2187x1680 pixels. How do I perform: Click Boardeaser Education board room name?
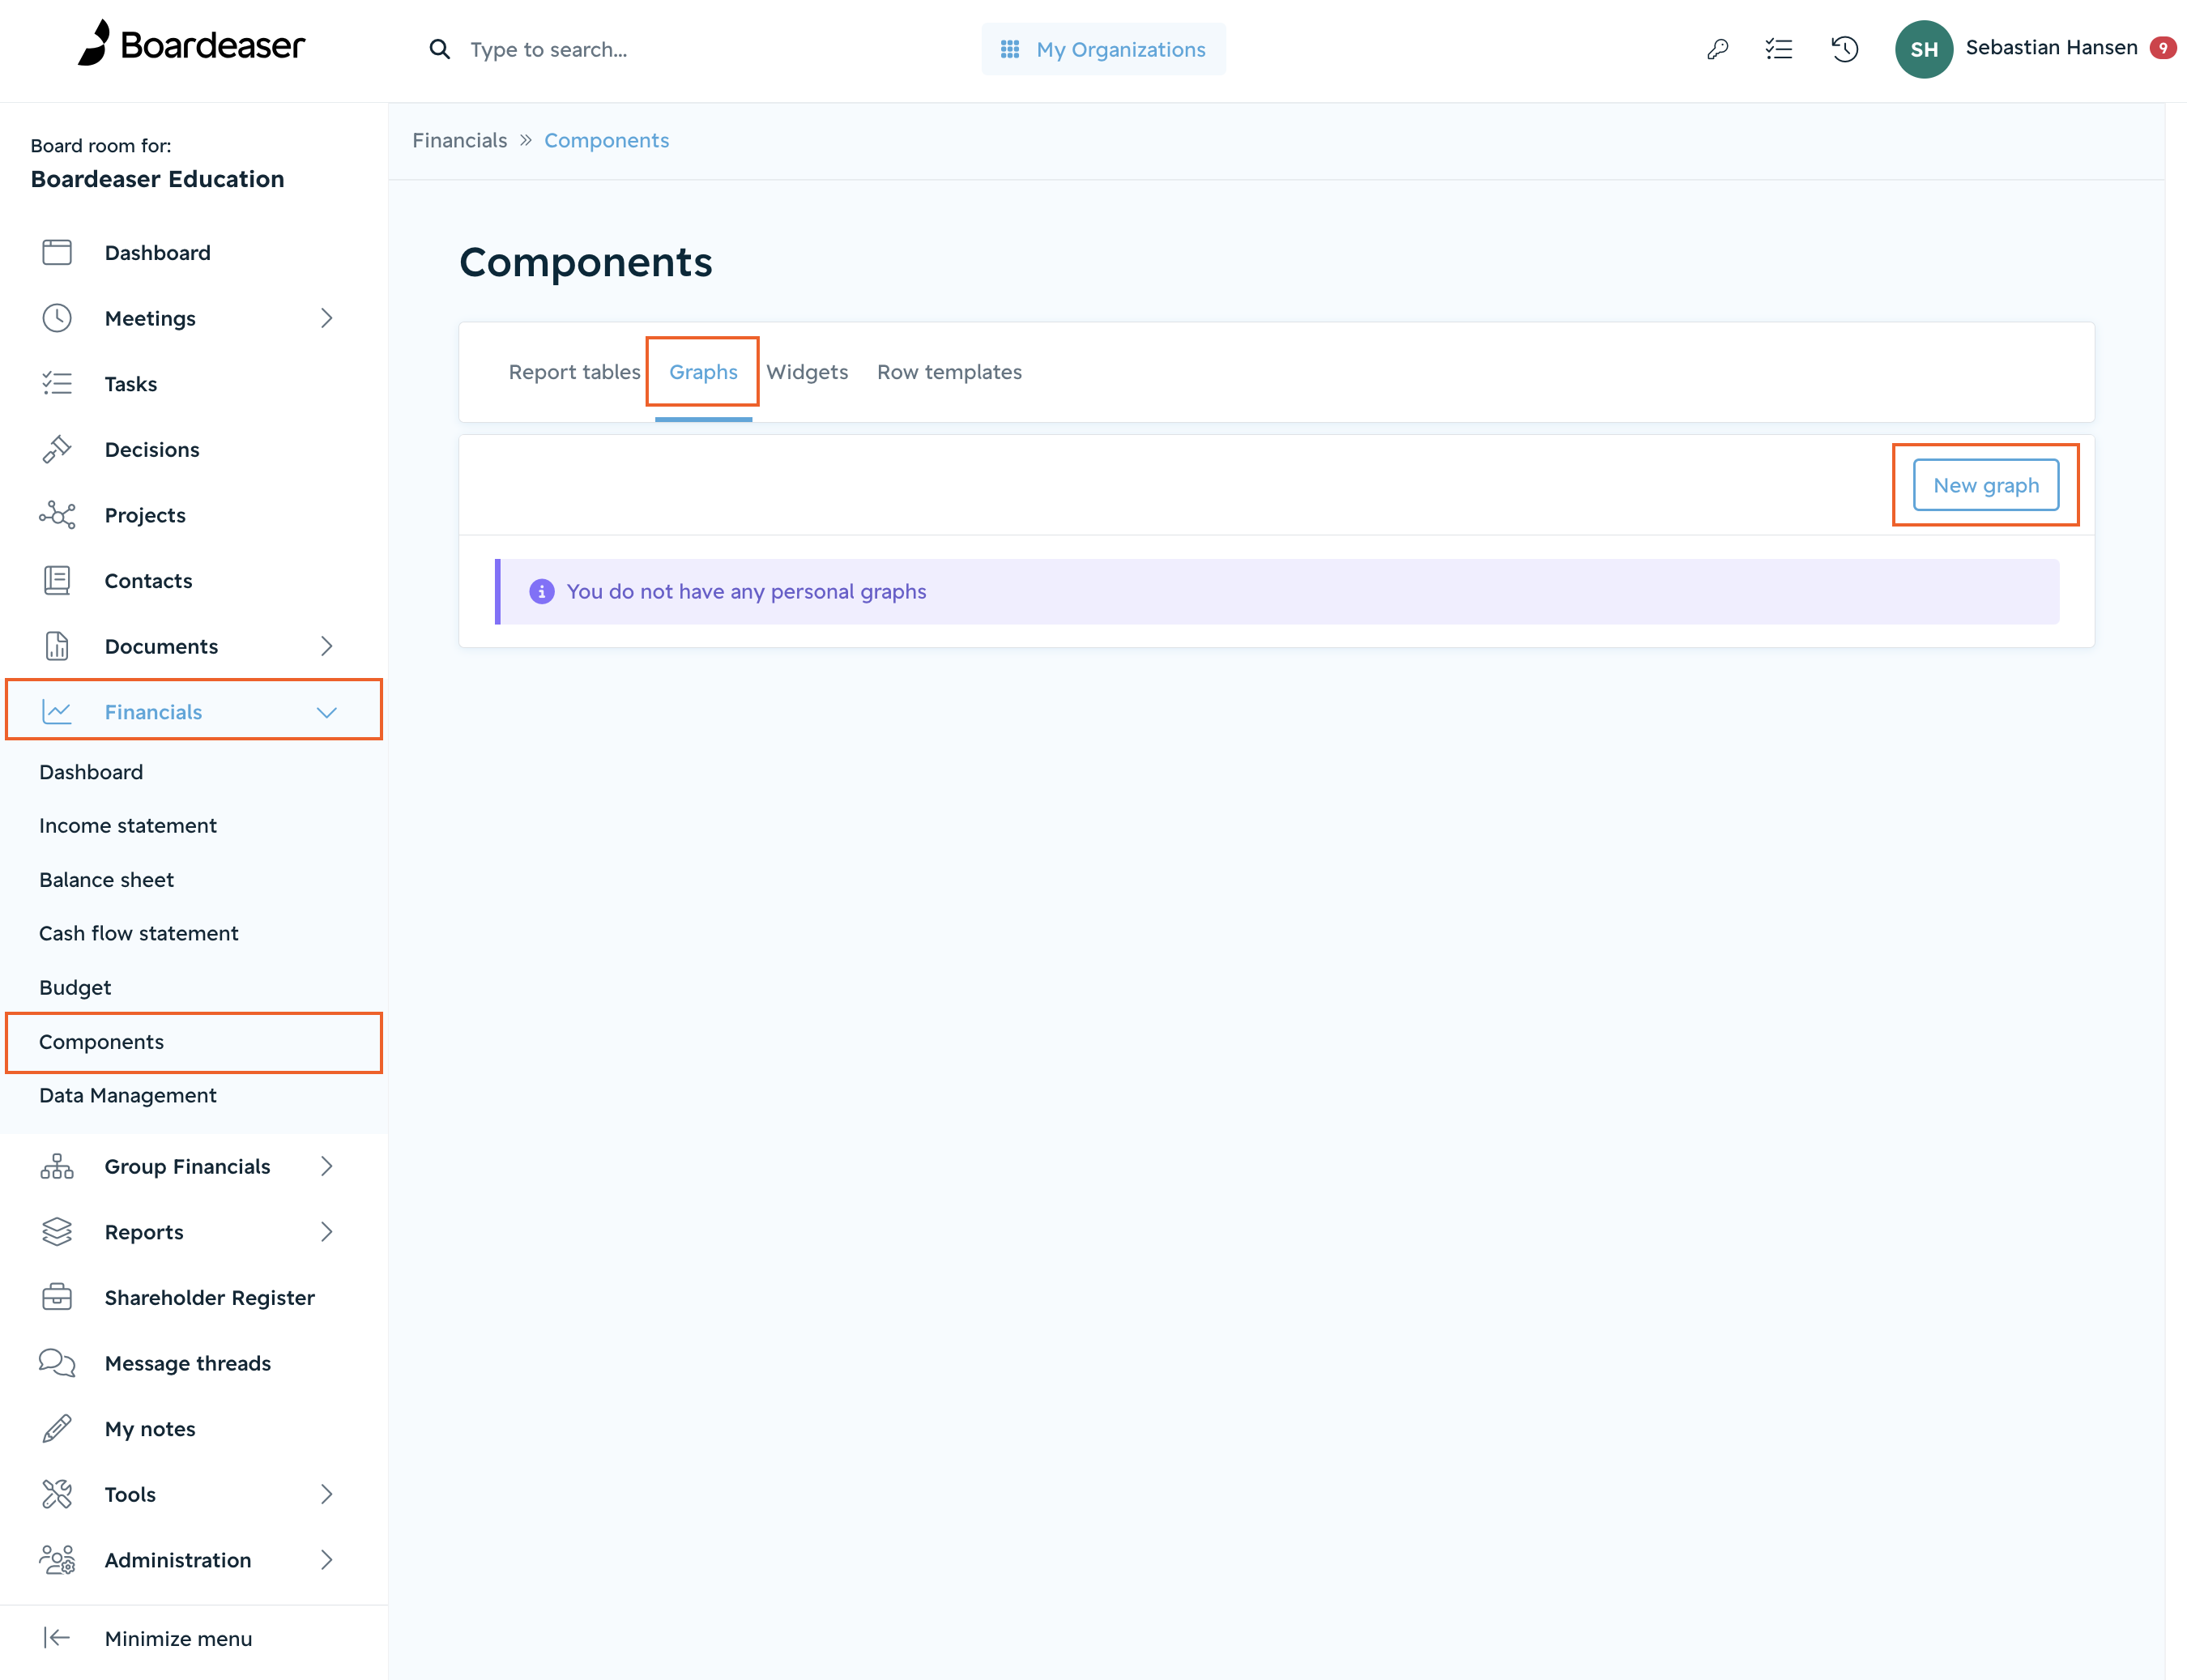click(x=157, y=179)
